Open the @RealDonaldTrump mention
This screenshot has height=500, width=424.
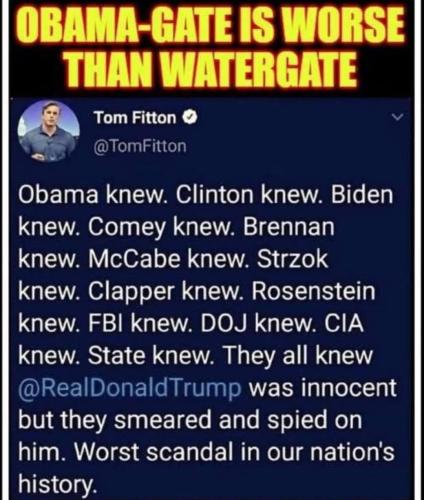coord(130,389)
